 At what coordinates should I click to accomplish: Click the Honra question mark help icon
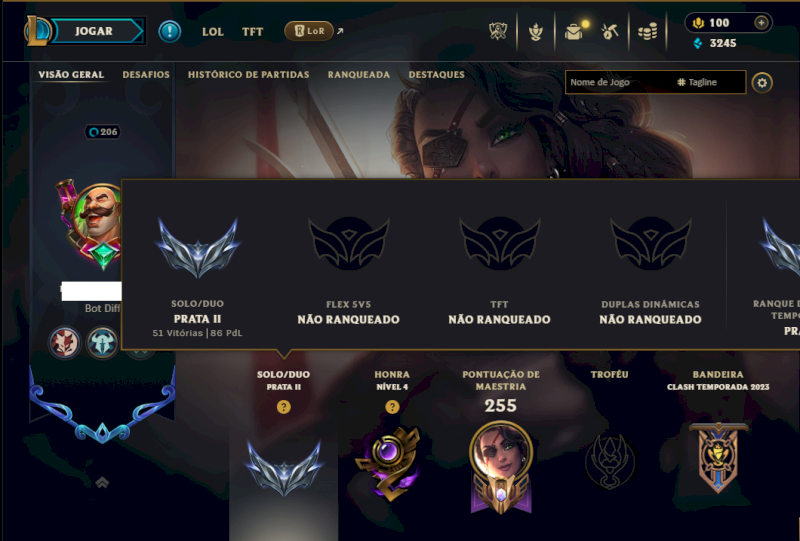[x=392, y=407]
